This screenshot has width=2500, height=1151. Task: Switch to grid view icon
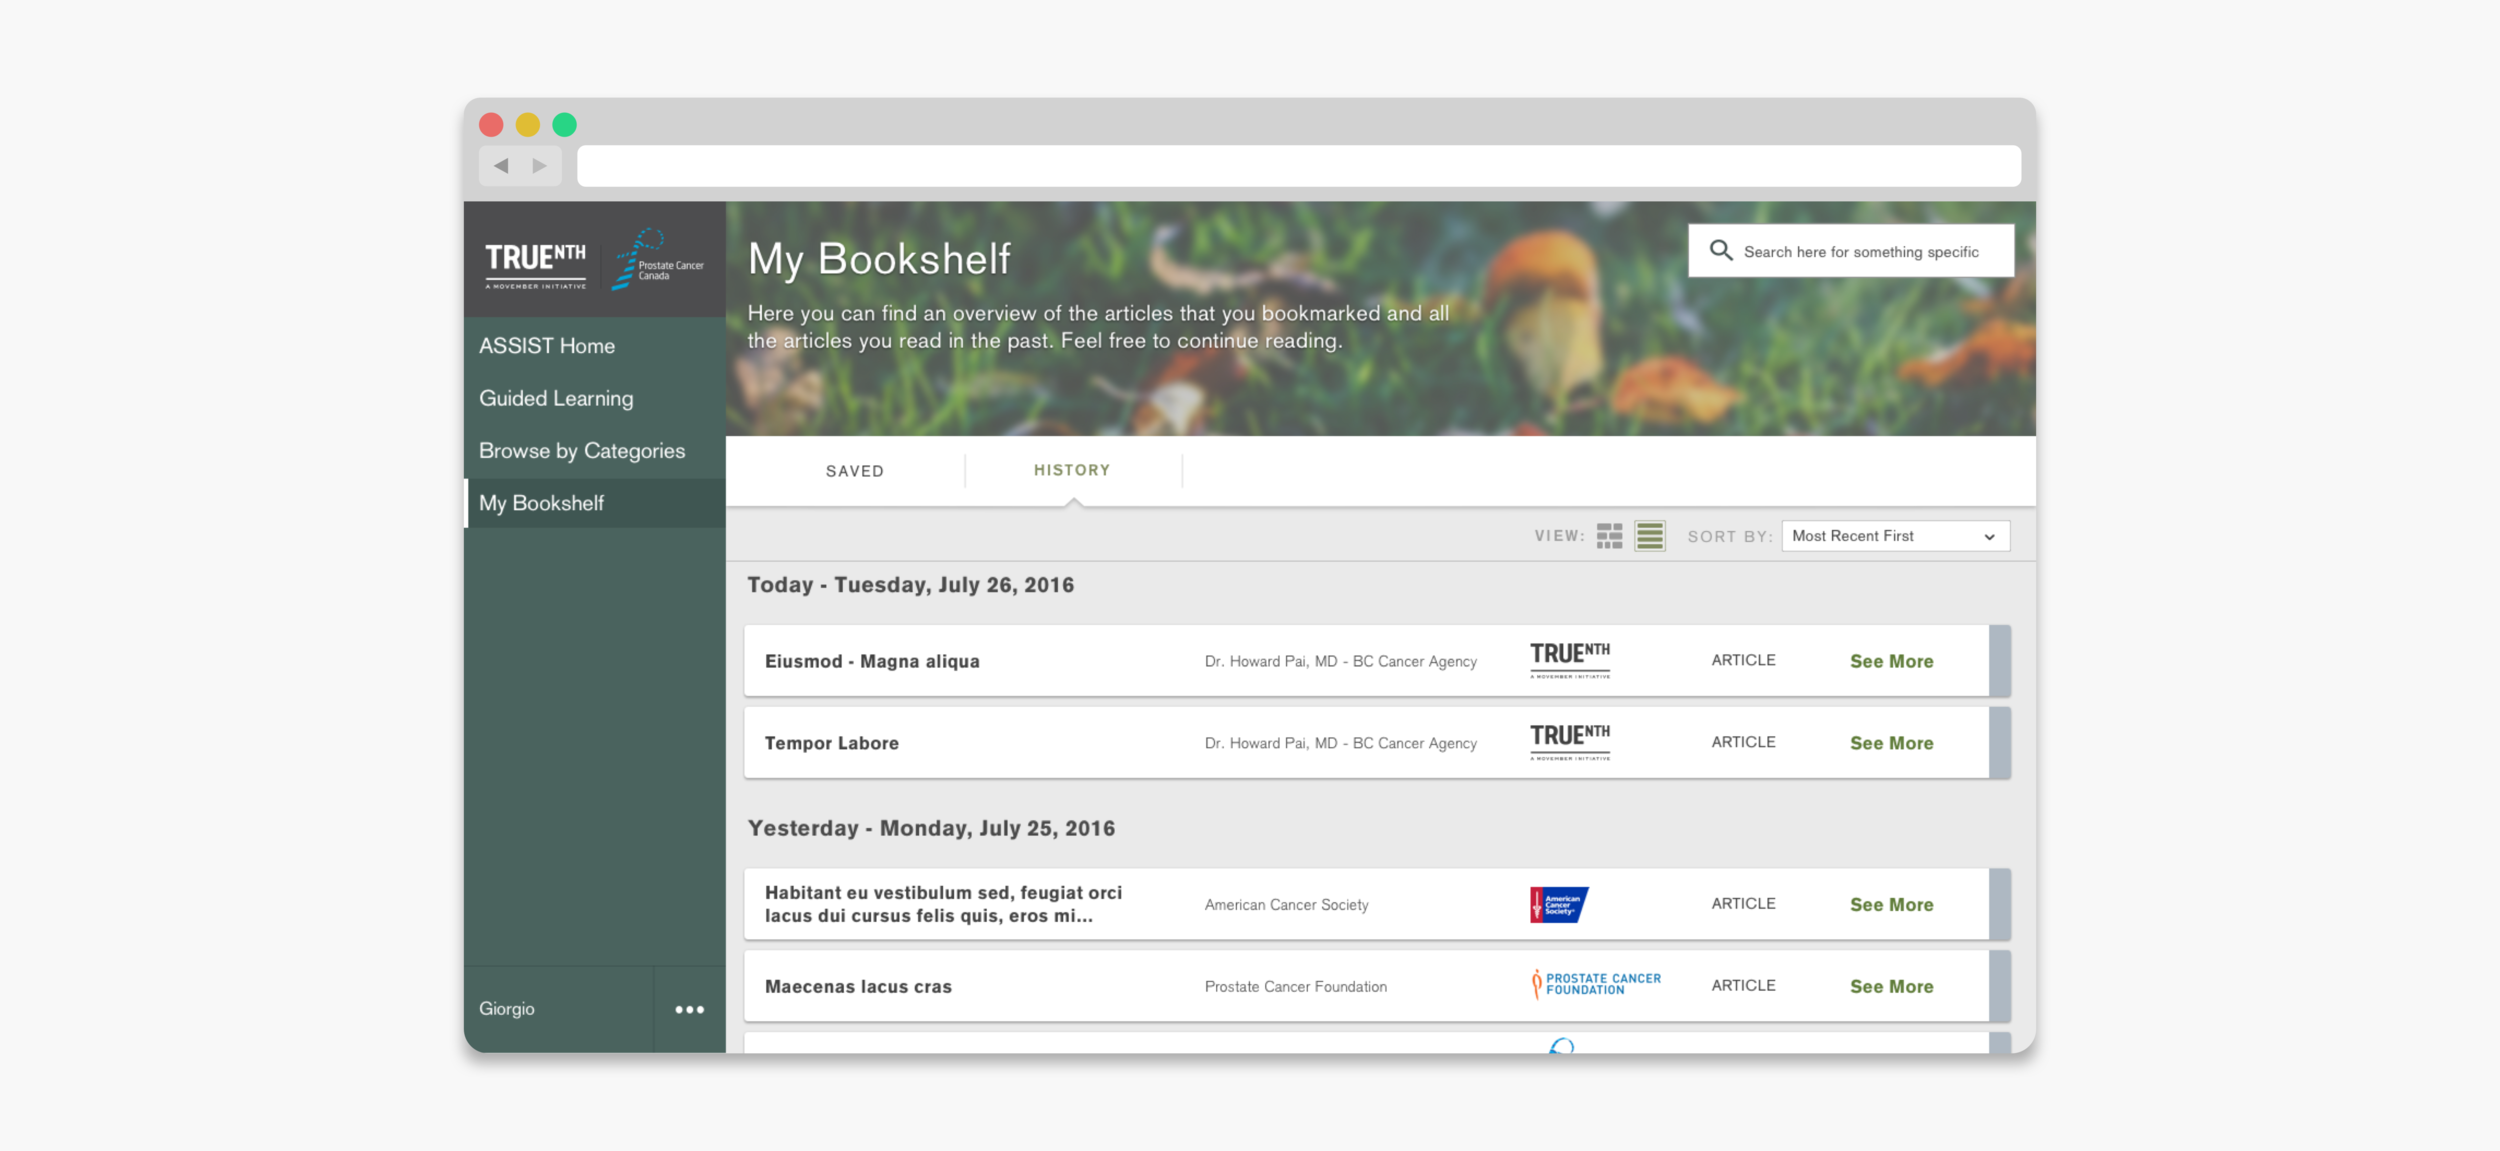[1609, 536]
